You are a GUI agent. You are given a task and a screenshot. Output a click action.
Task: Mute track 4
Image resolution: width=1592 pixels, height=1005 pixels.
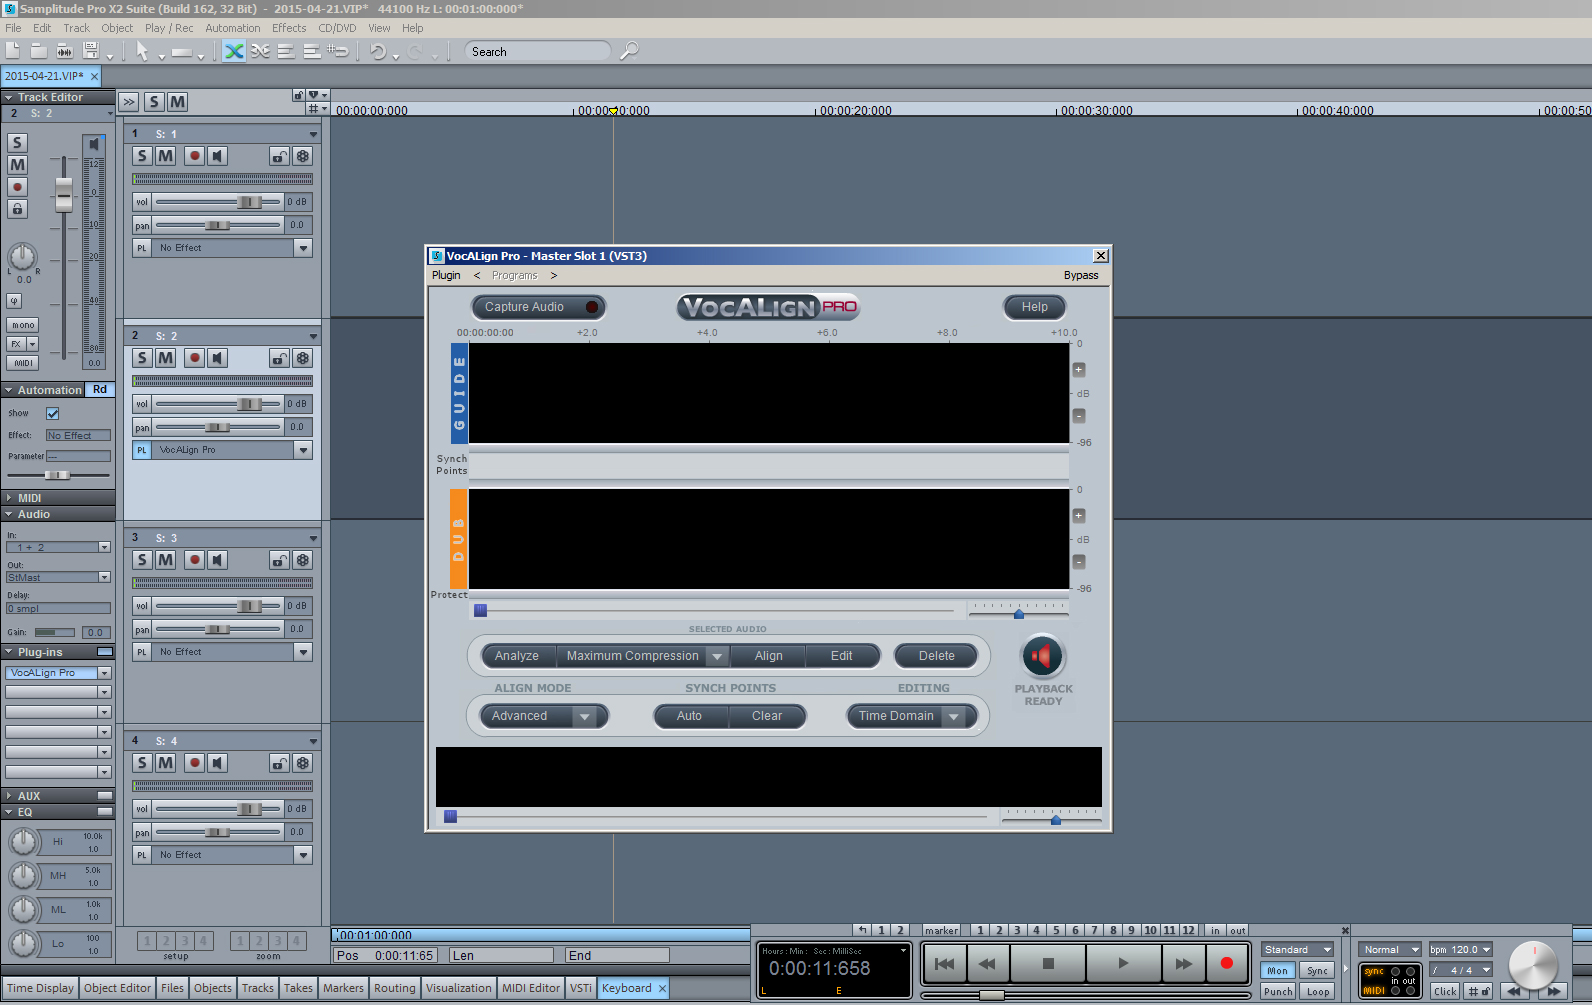pyautogui.click(x=166, y=763)
